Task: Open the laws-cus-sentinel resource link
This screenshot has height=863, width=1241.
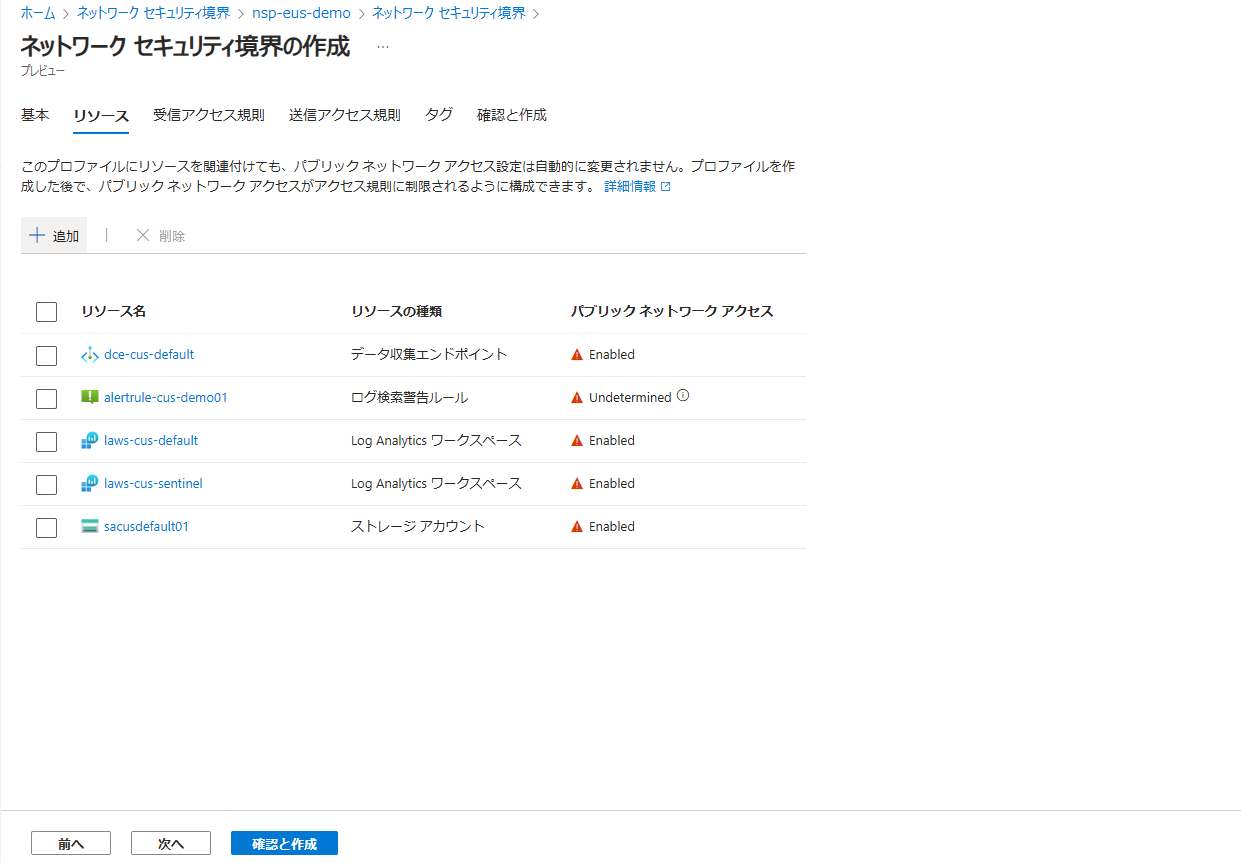Action: pos(153,483)
